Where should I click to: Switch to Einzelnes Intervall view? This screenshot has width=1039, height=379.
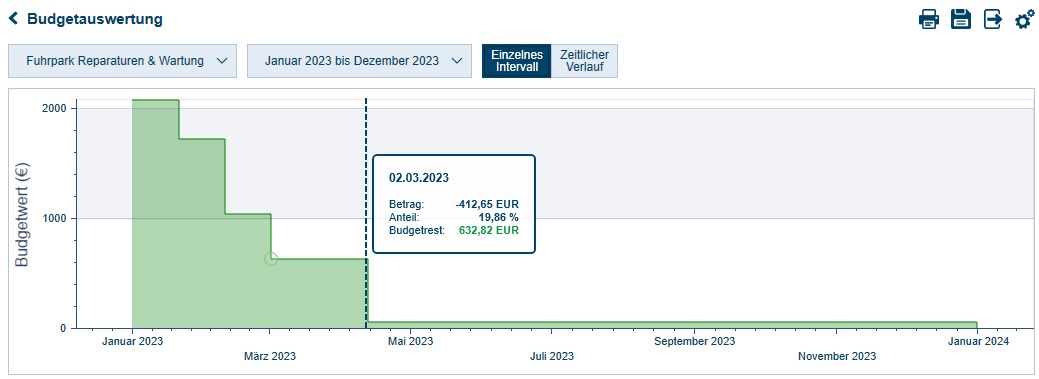tap(517, 61)
